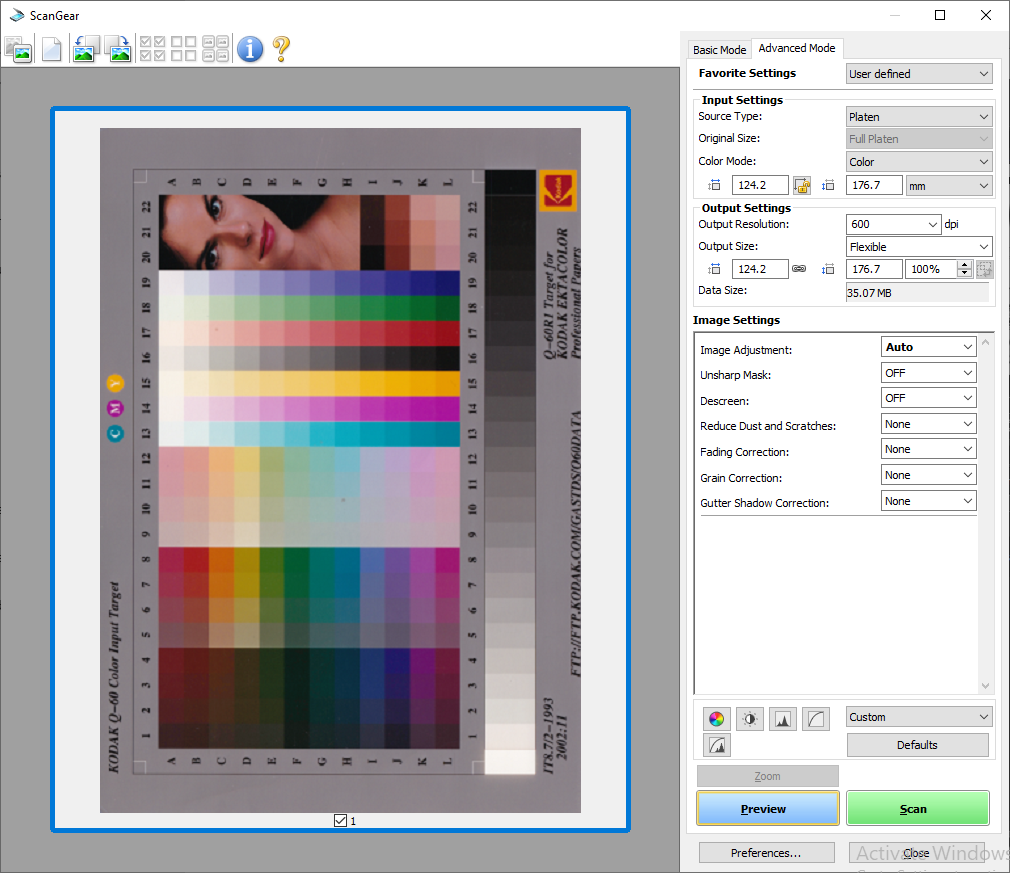Viewport: 1010px width, 873px height.
Task: Open the Output Size Flexible dropdown
Action: coord(919,247)
